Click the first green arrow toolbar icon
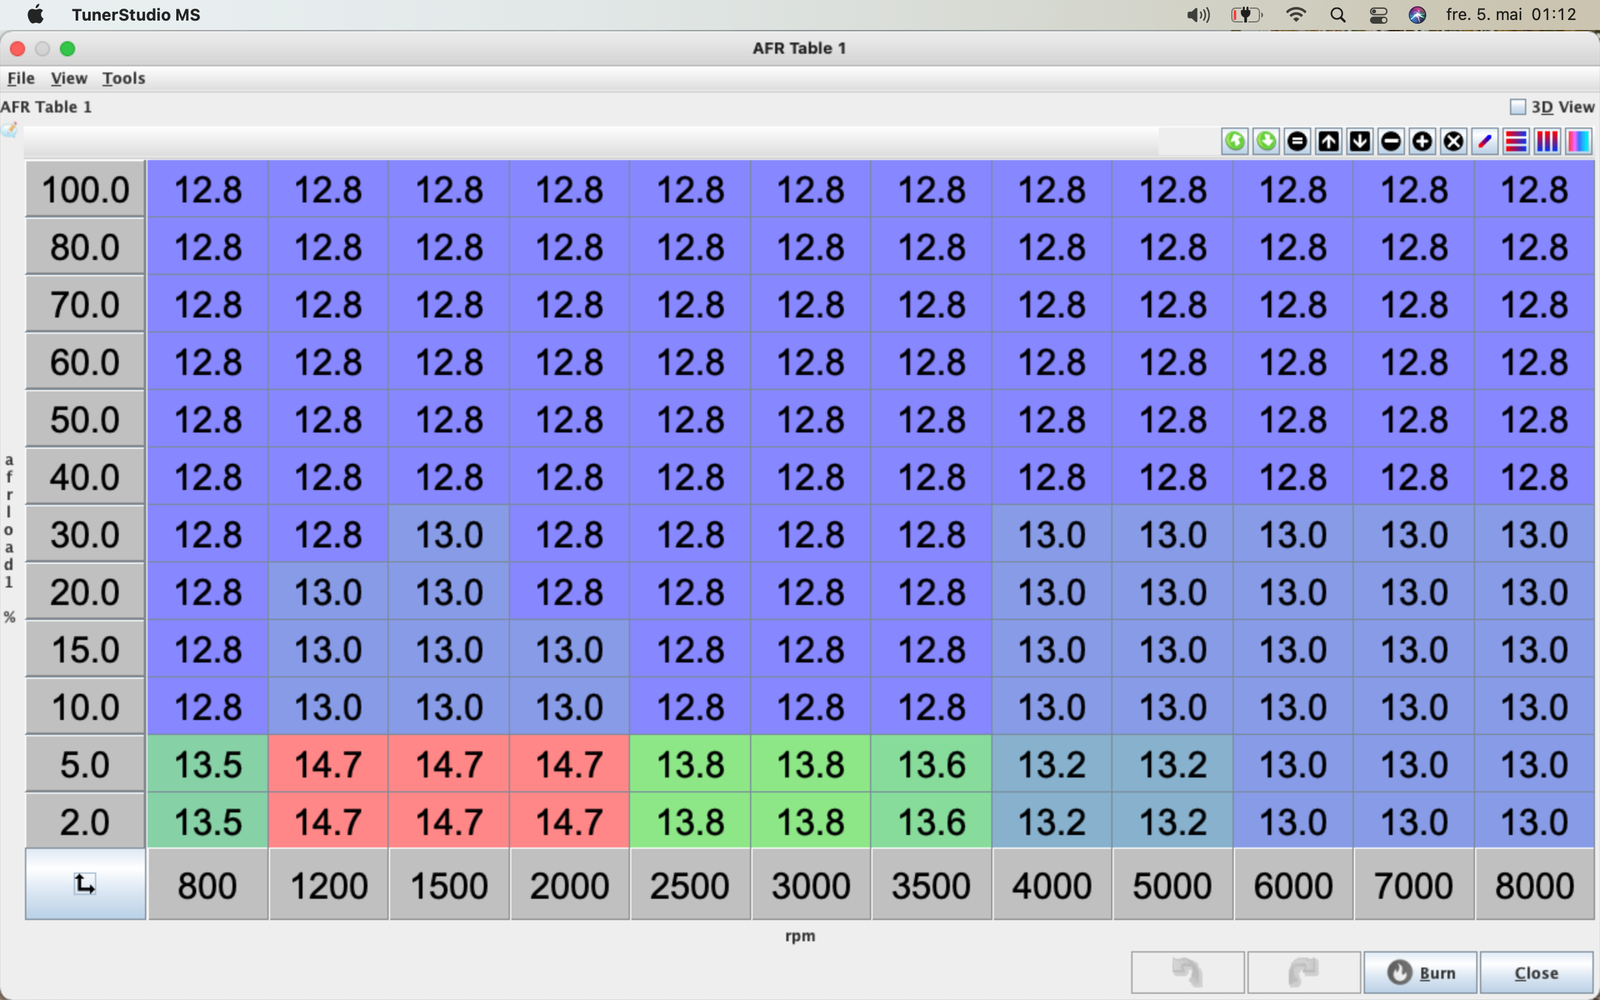The image size is (1600, 1000). coord(1235,141)
